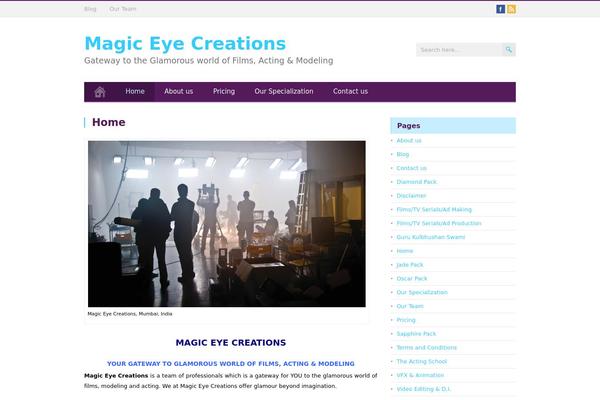This screenshot has width=600, height=400.
Task: Click the YOUR GATEWAY TO GLAMOROUS WORLD subheading
Action: click(x=231, y=364)
